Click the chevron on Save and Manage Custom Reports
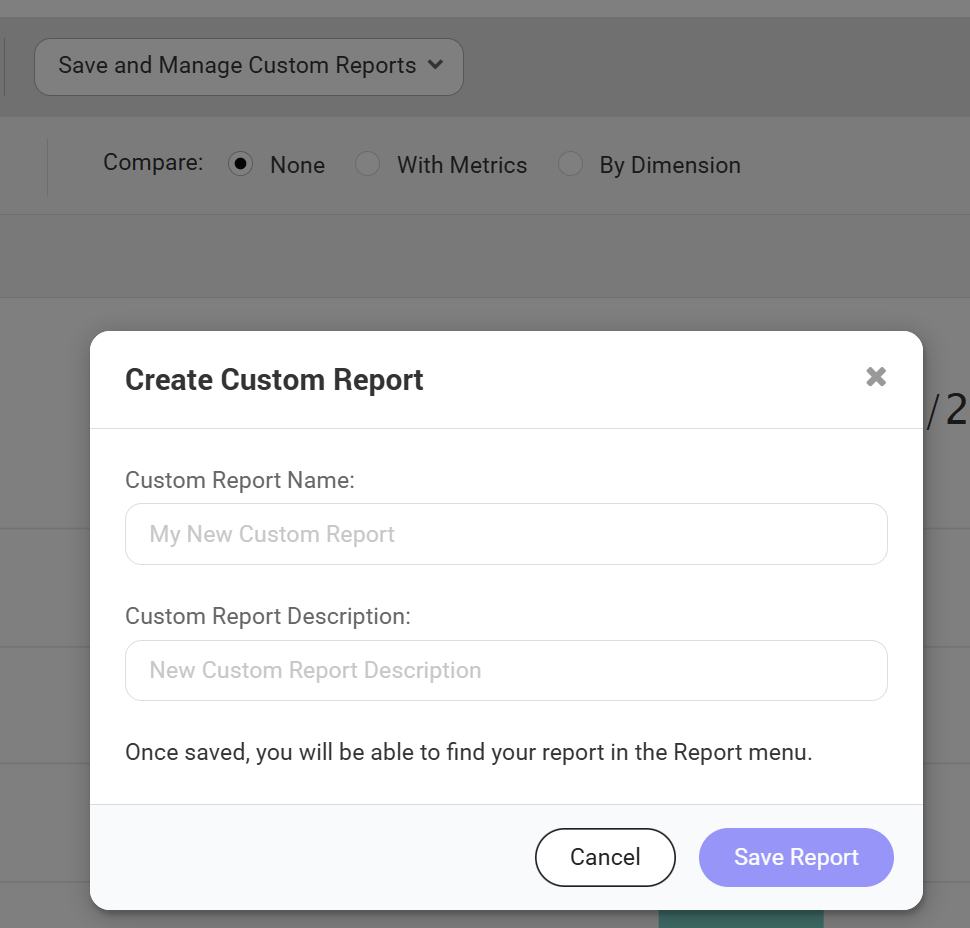970x928 pixels. click(435, 65)
